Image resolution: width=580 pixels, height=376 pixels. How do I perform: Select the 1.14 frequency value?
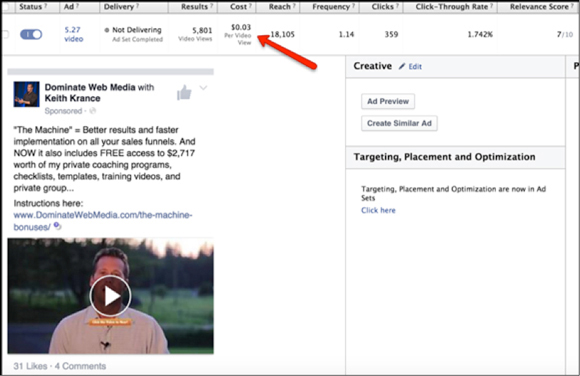[347, 34]
